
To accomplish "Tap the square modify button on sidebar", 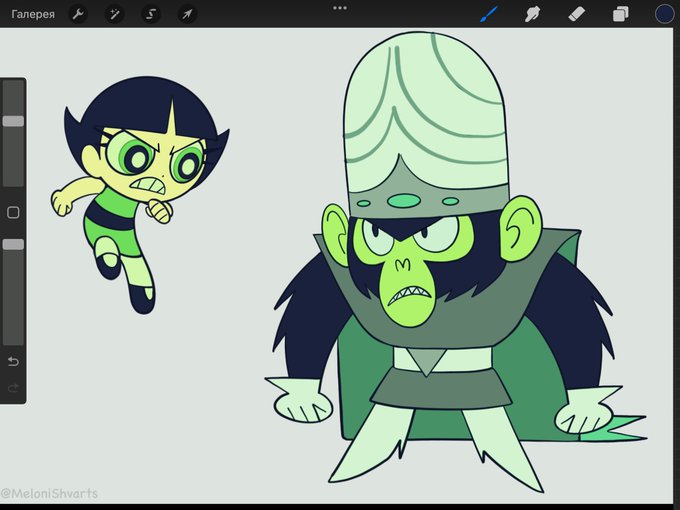I will coord(13,212).
